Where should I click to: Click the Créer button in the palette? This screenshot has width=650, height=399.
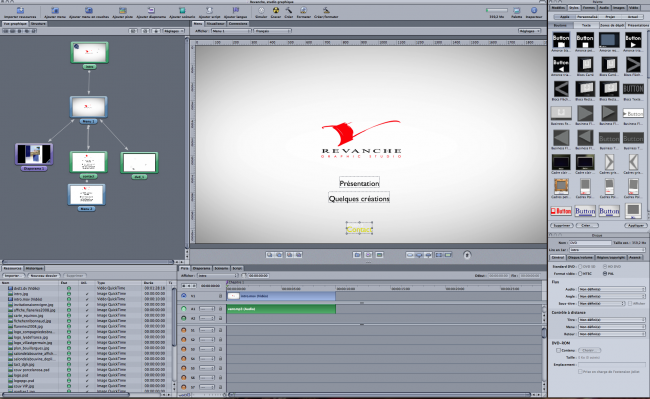587,225
